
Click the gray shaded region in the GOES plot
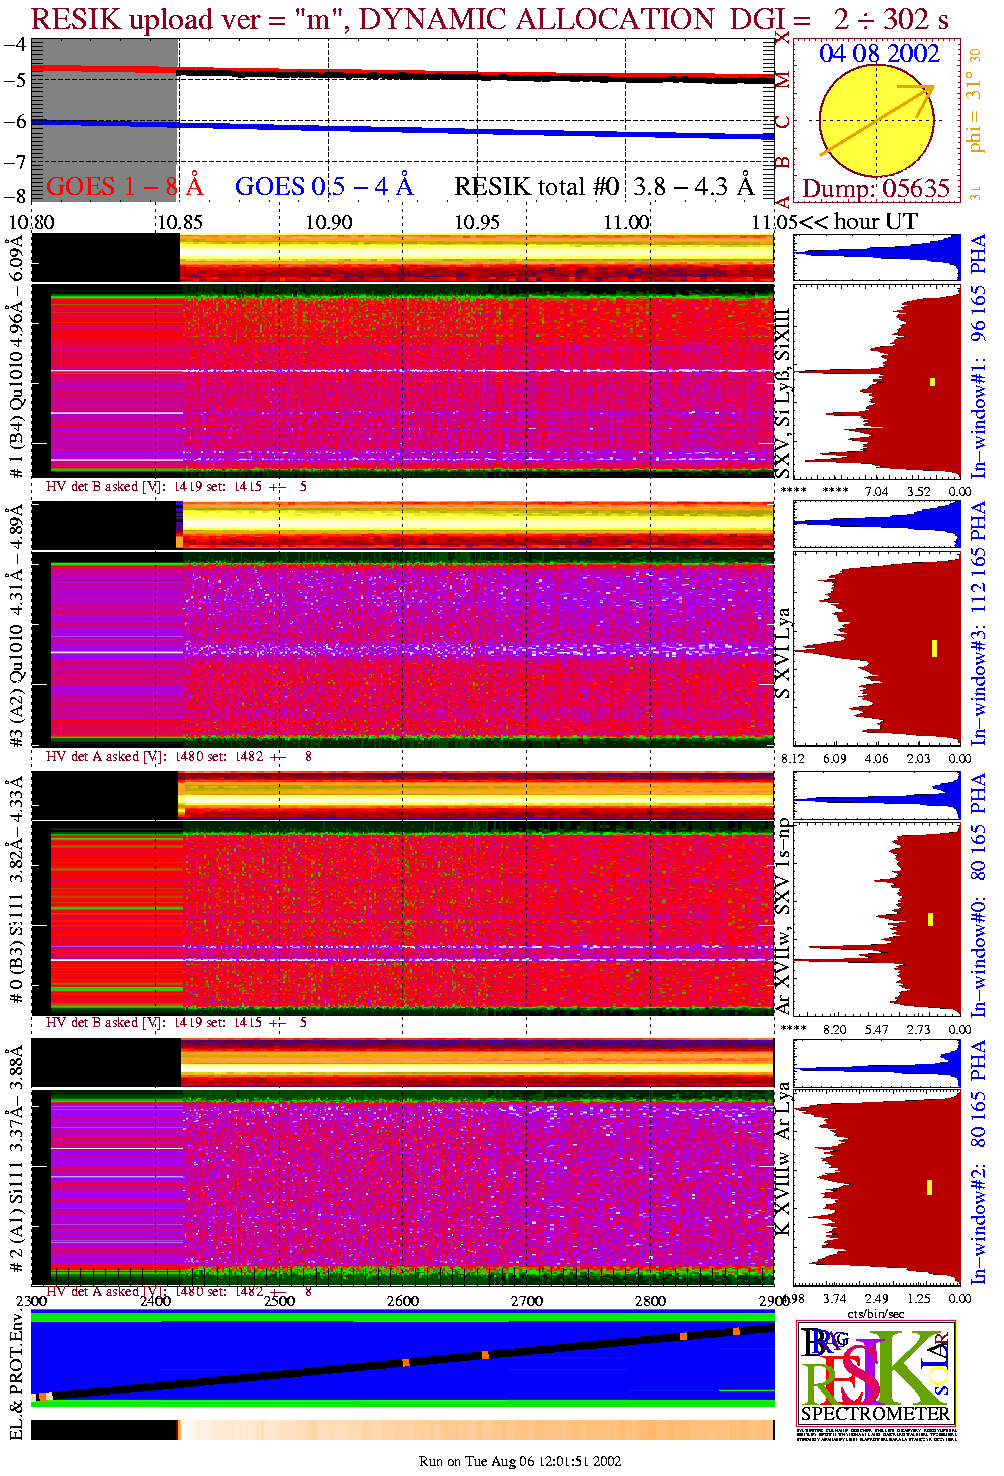(105, 120)
